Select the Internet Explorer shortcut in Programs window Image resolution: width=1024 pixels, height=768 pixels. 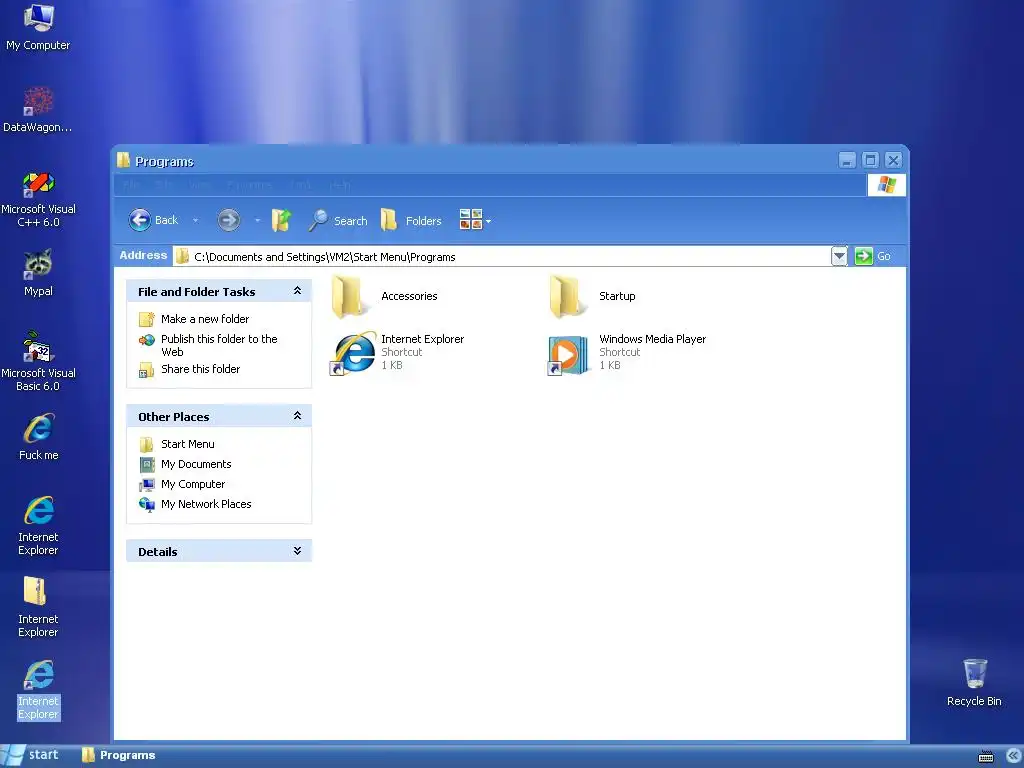(397, 353)
